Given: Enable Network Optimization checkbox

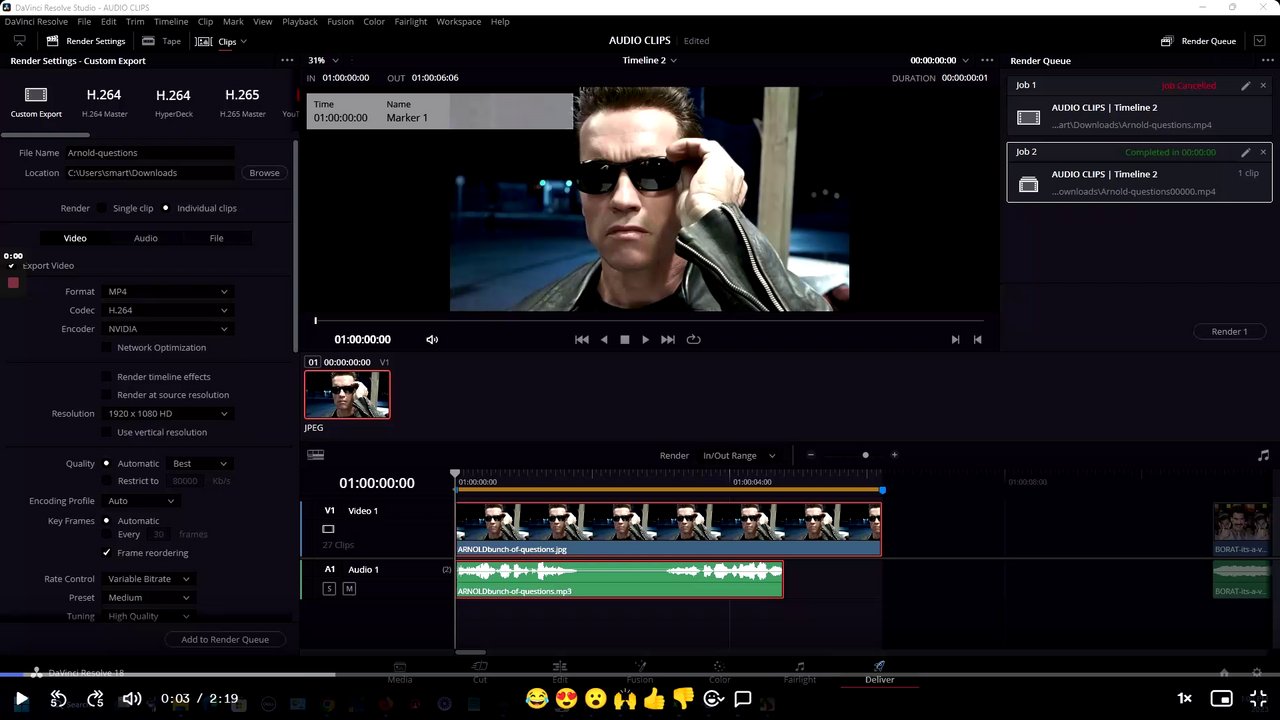Looking at the screenshot, I should [x=107, y=348].
